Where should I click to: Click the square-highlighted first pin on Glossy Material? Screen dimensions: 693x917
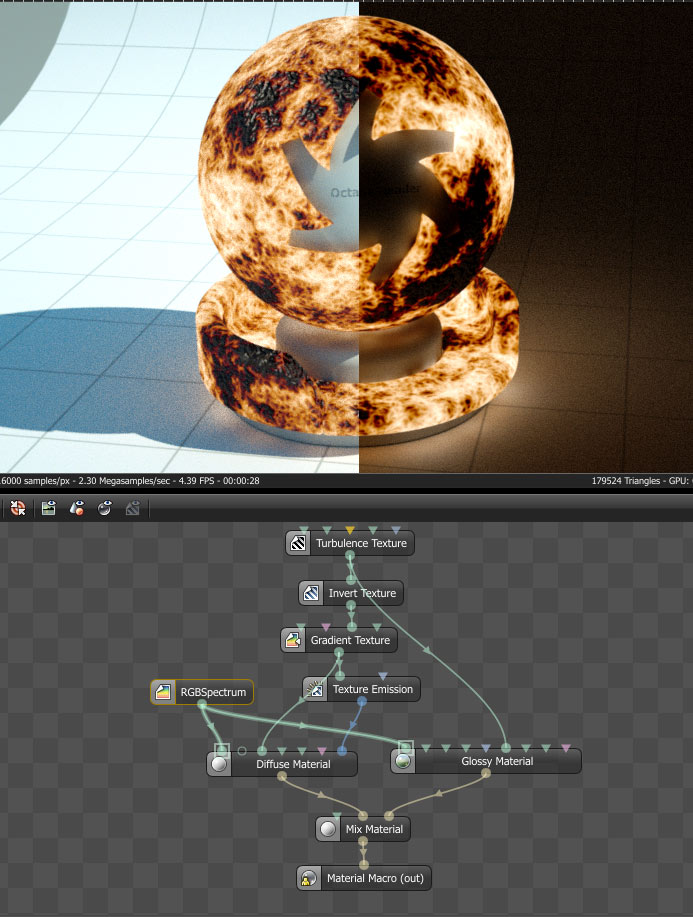click(406, 748)
